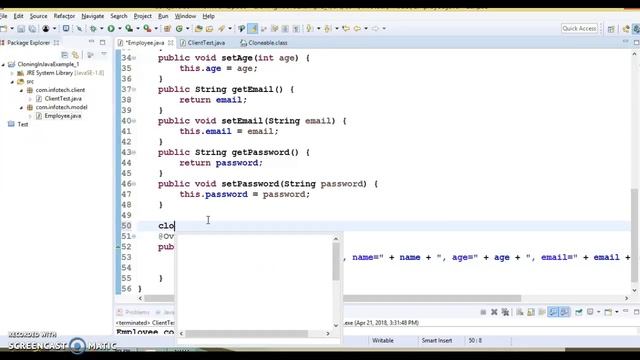The width and height of the screenshot is (640, 360).
Task: Open Debug button dropdown arrow
Action: (x=102, y=29)
